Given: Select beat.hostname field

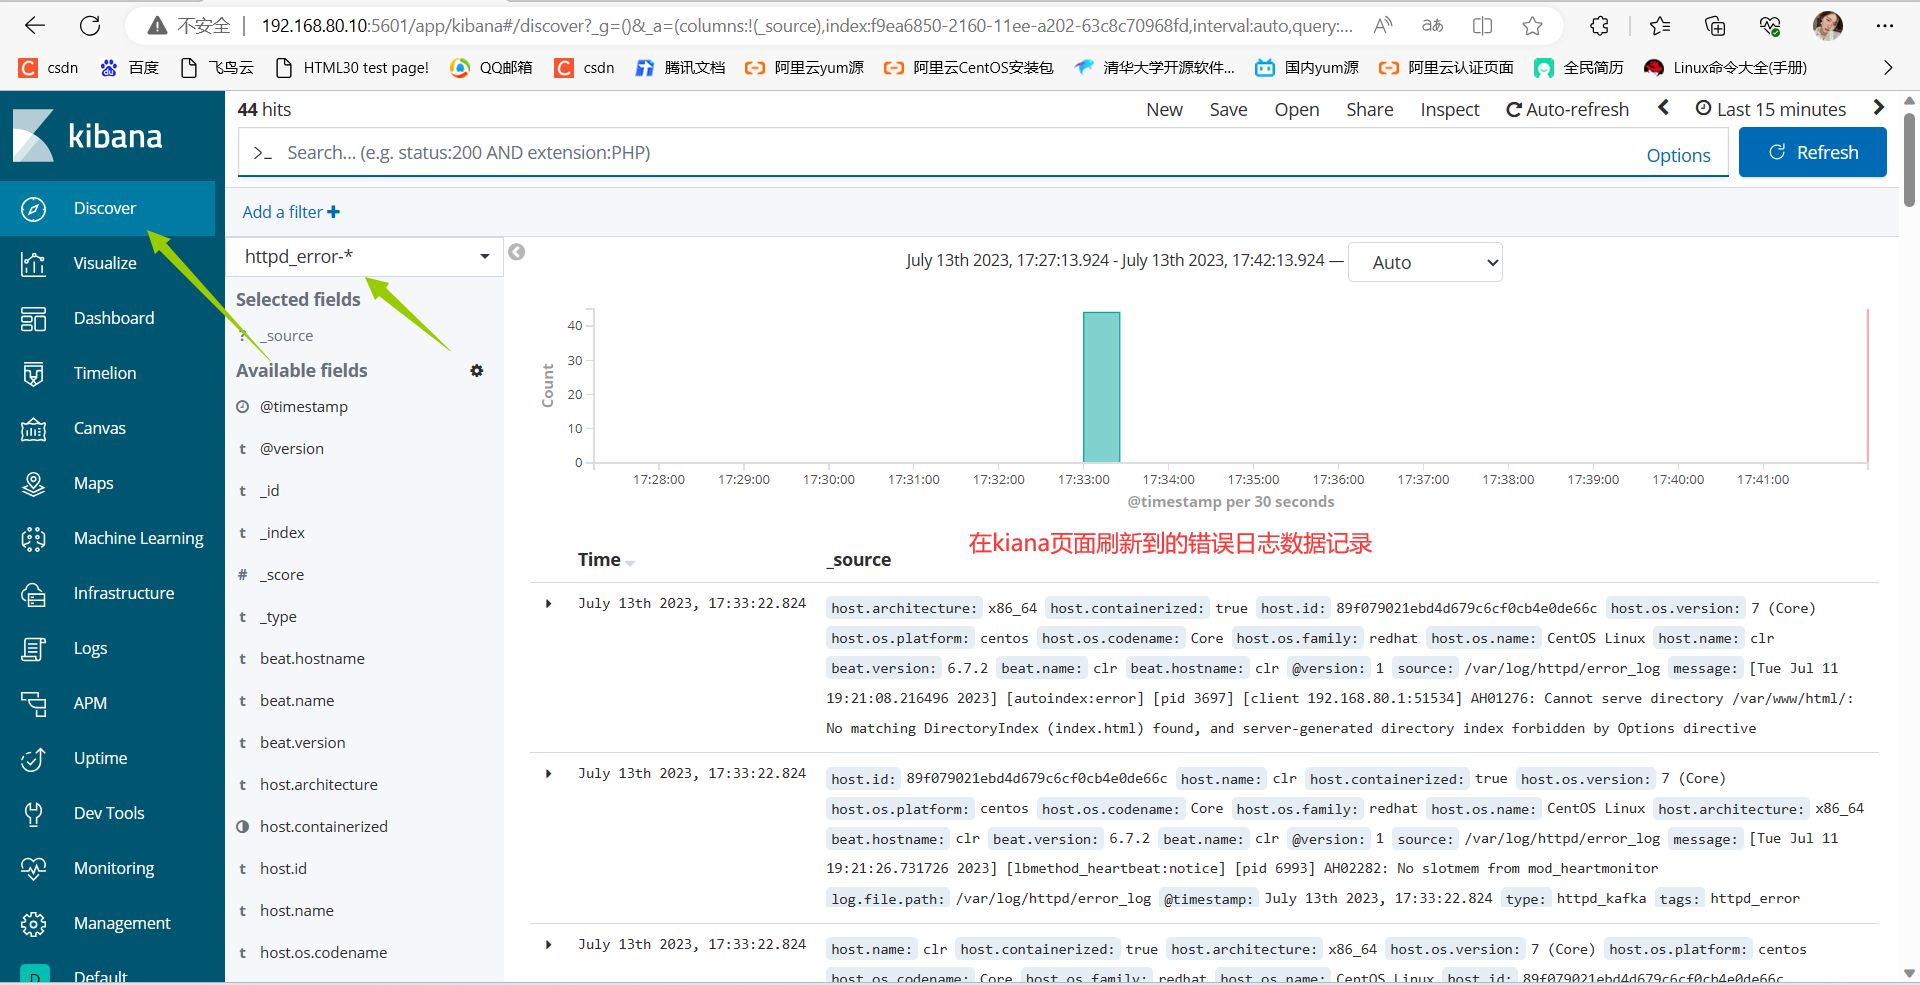Looking at the screenshot, I should [312, 659].
